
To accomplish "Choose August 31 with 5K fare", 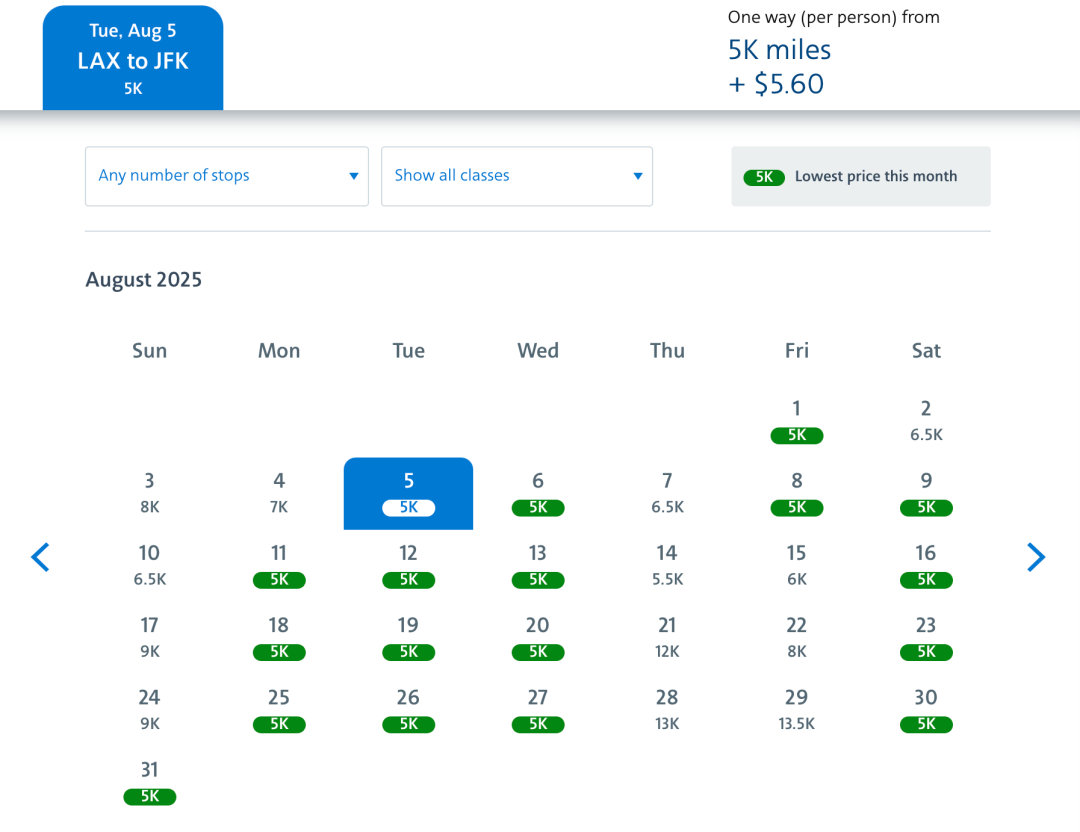I will (149, 781).
